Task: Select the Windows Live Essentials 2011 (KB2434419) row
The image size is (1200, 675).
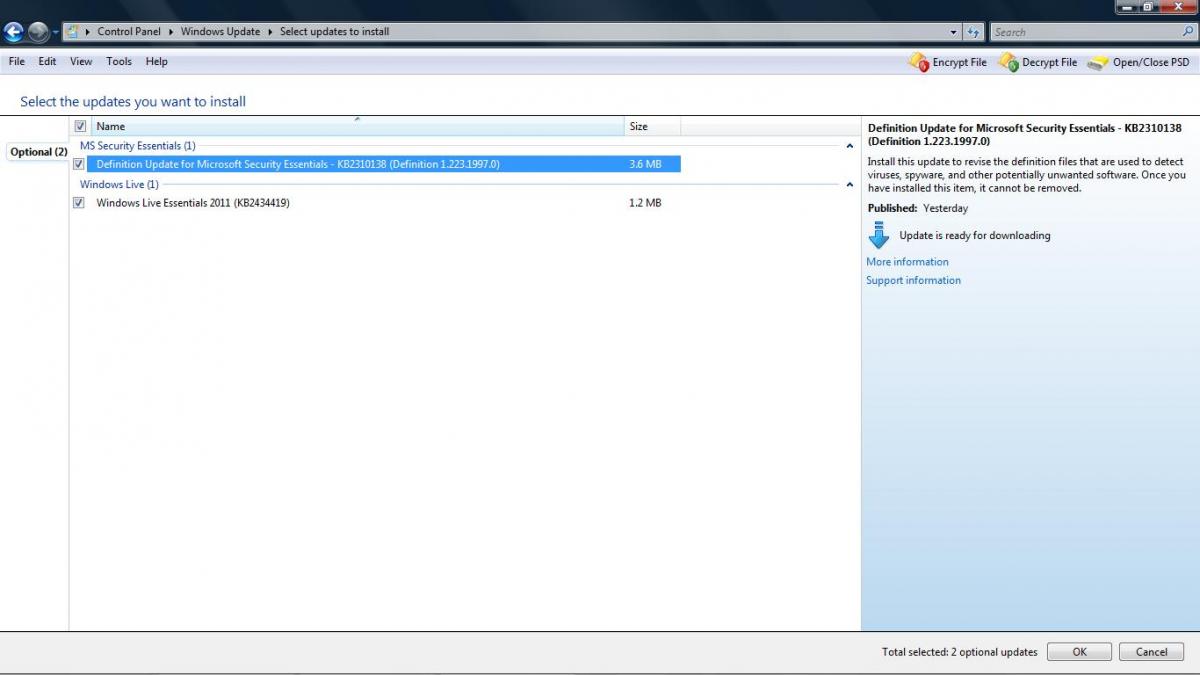Action: click(x=384, y=203)
